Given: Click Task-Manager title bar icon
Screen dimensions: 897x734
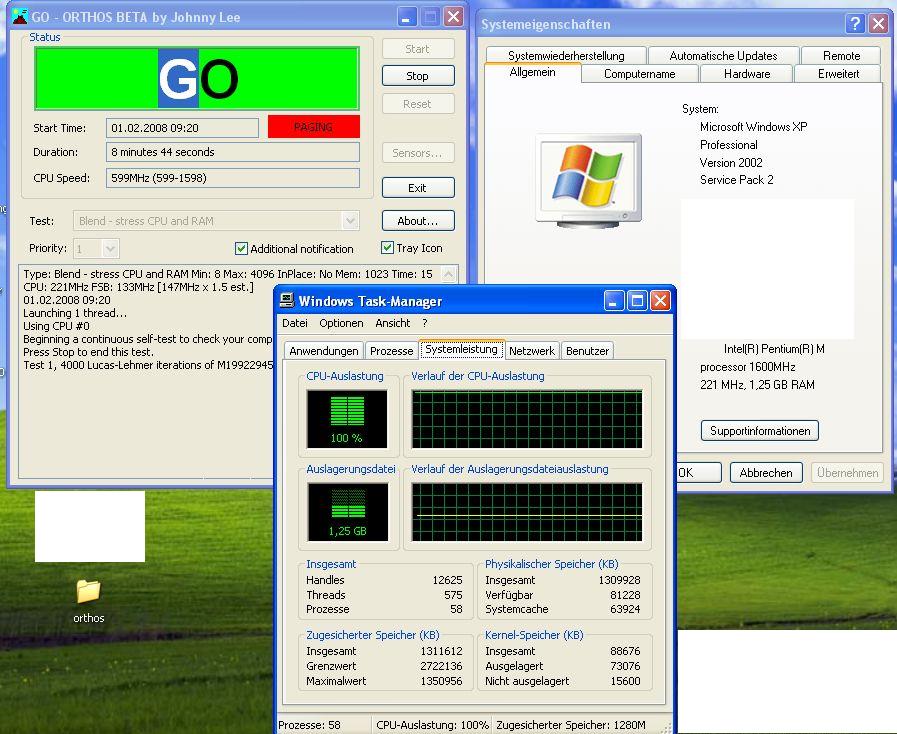Looking at the screenshot, I should (286, 301).
